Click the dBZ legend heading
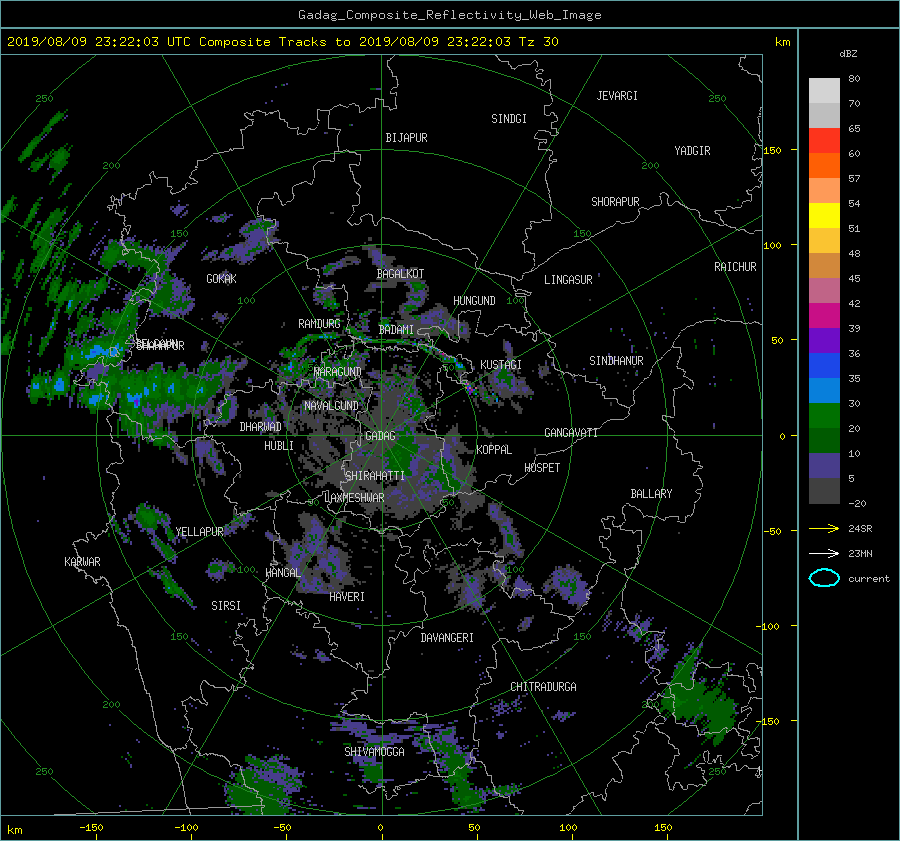Image resolution: width=900 pixels, height=841 pixels. pyautogui.click(x=848, y=53)
